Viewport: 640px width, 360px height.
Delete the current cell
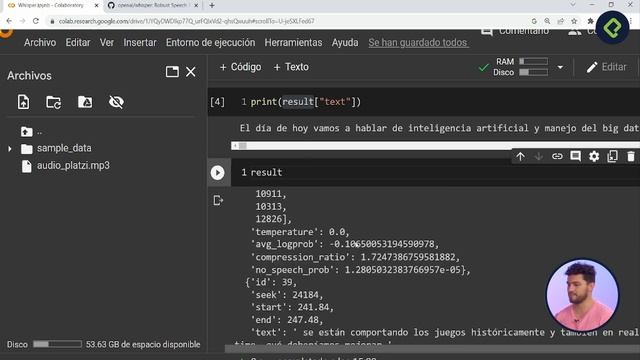point(631,156)
